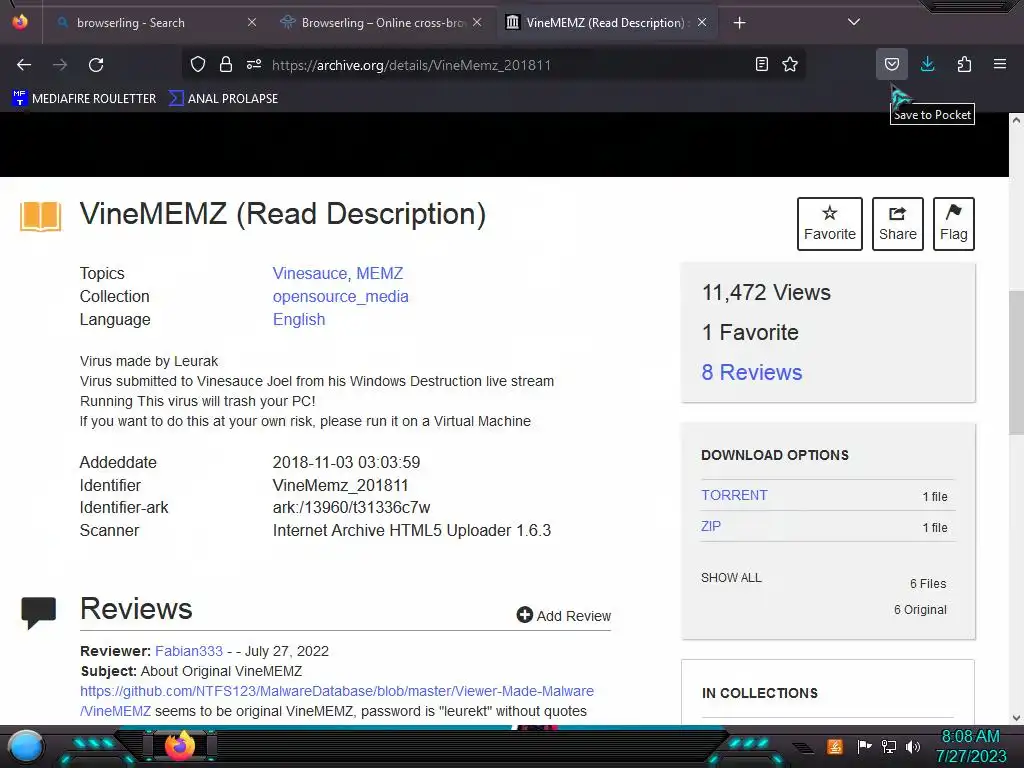
Task: Open the Action Center flag tray icon
Action: coord(864,746)
